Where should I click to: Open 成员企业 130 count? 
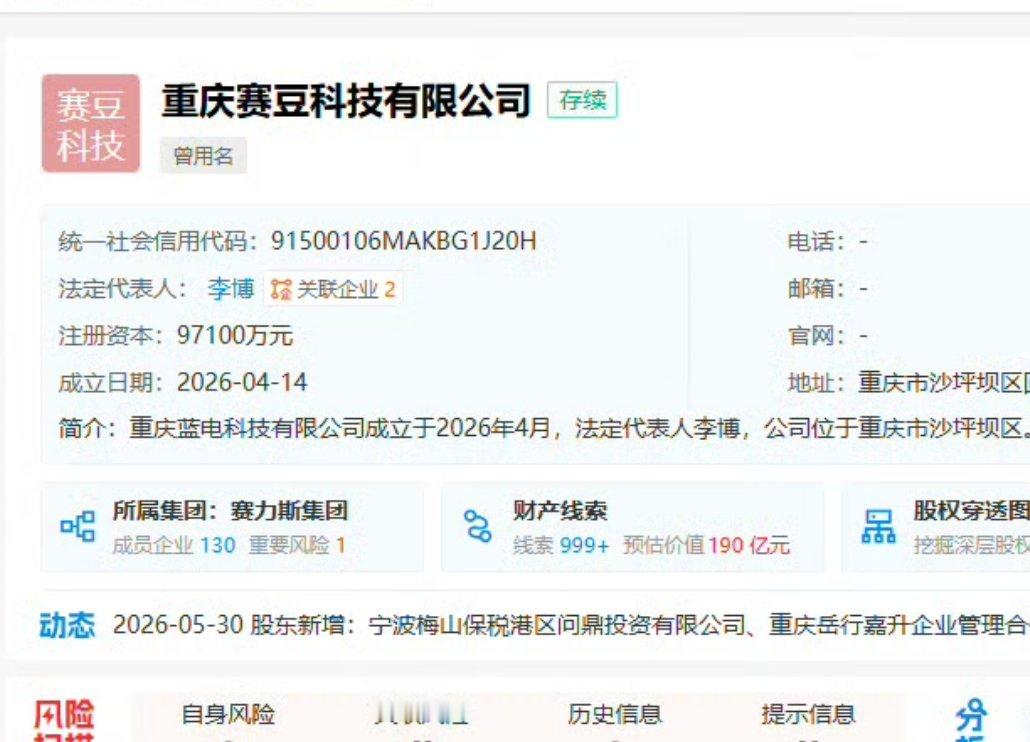coord(174,545)
